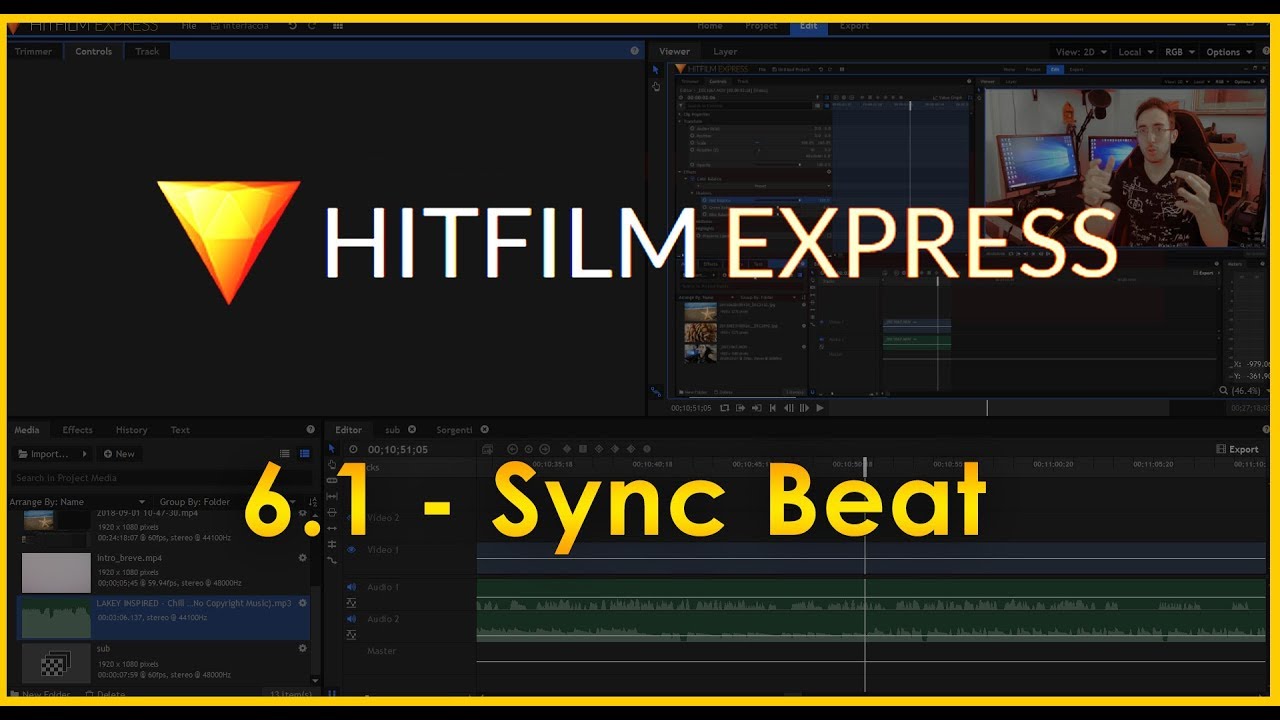The height and width of the screenshot is (720, 1280).
Task: Expand the Import options arrow
Action: pos(84,454)
